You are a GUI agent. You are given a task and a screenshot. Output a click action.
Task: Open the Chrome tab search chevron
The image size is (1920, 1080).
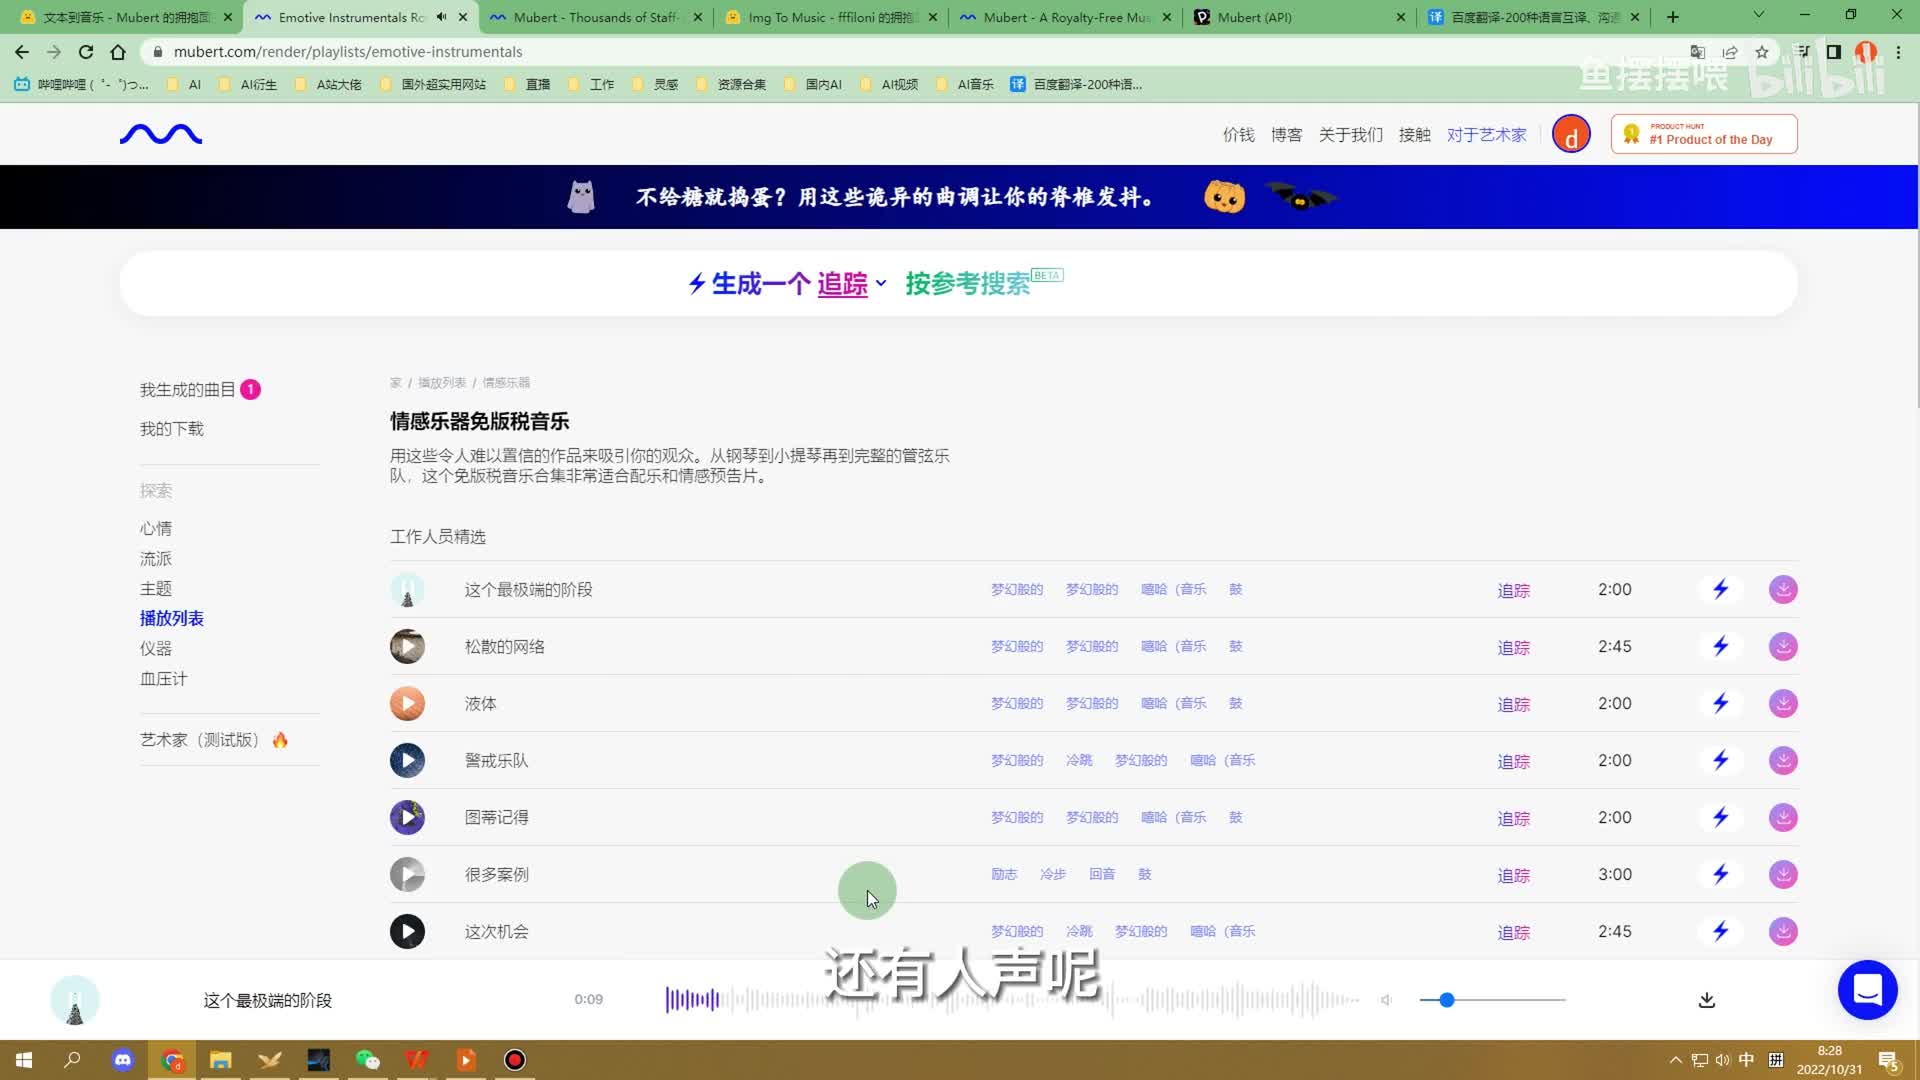click(x=1758, y=16)
